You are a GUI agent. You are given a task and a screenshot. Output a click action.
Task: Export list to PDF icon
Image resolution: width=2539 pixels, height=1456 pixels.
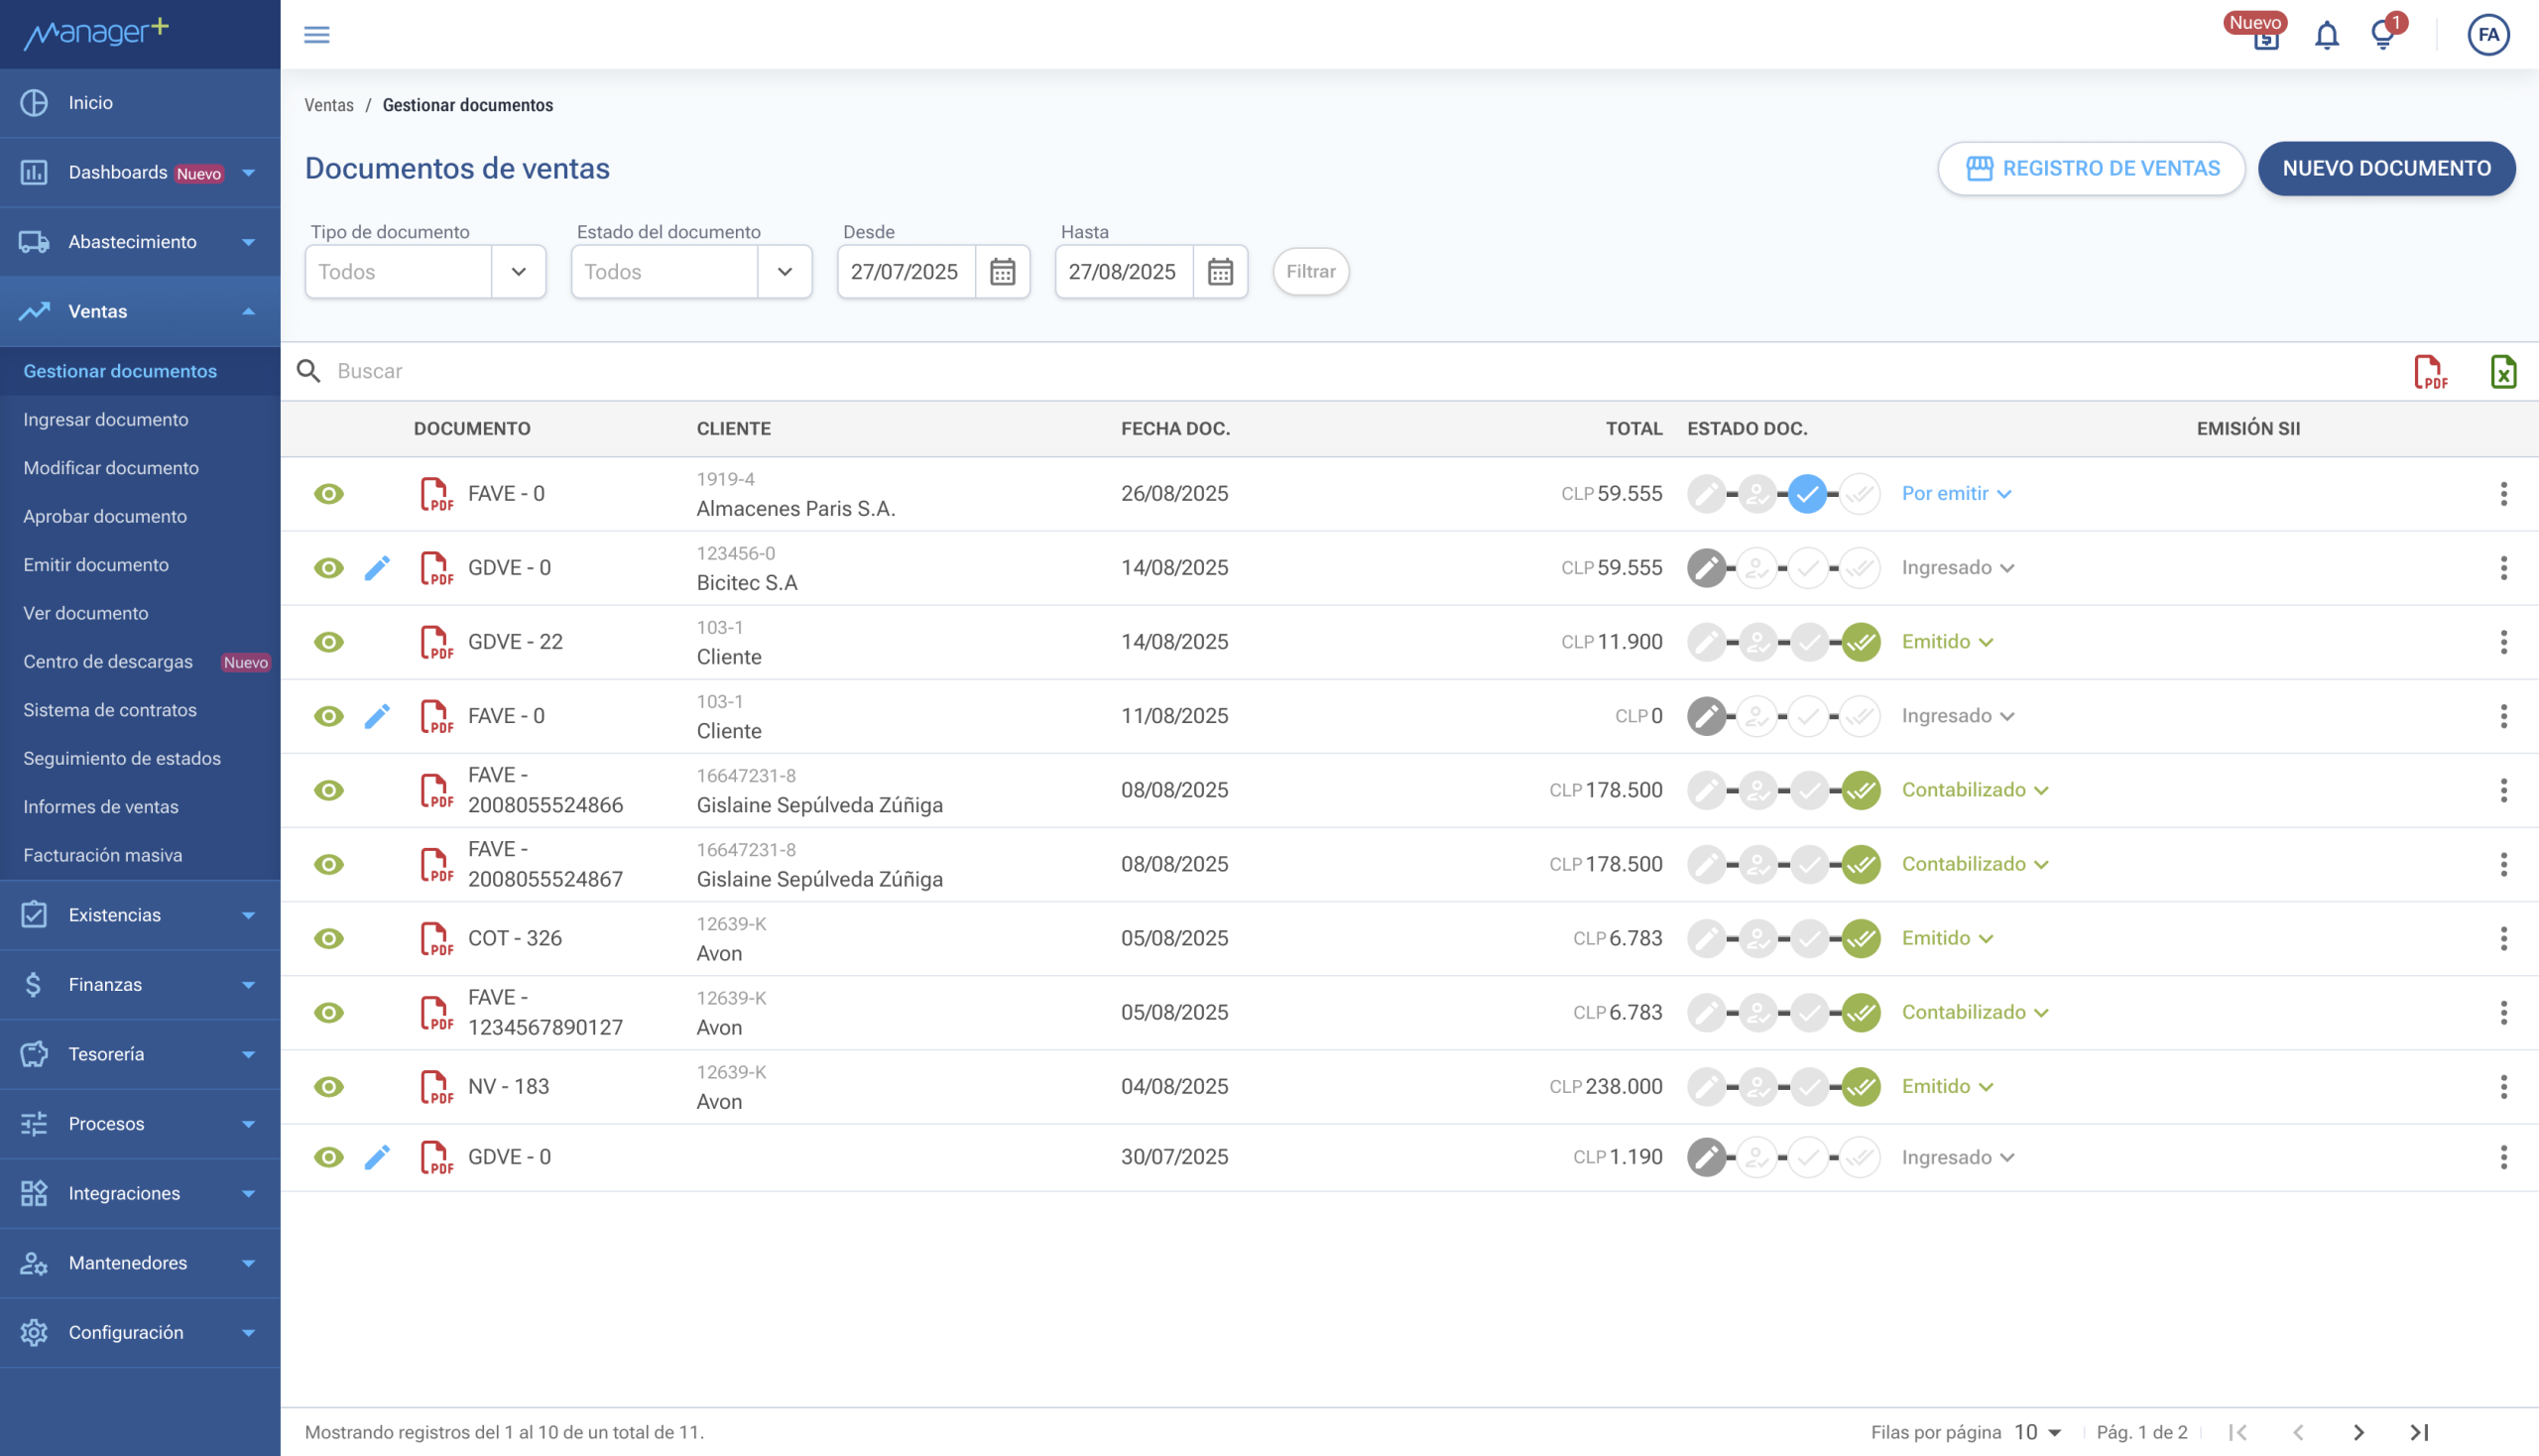pos(2430,371)
